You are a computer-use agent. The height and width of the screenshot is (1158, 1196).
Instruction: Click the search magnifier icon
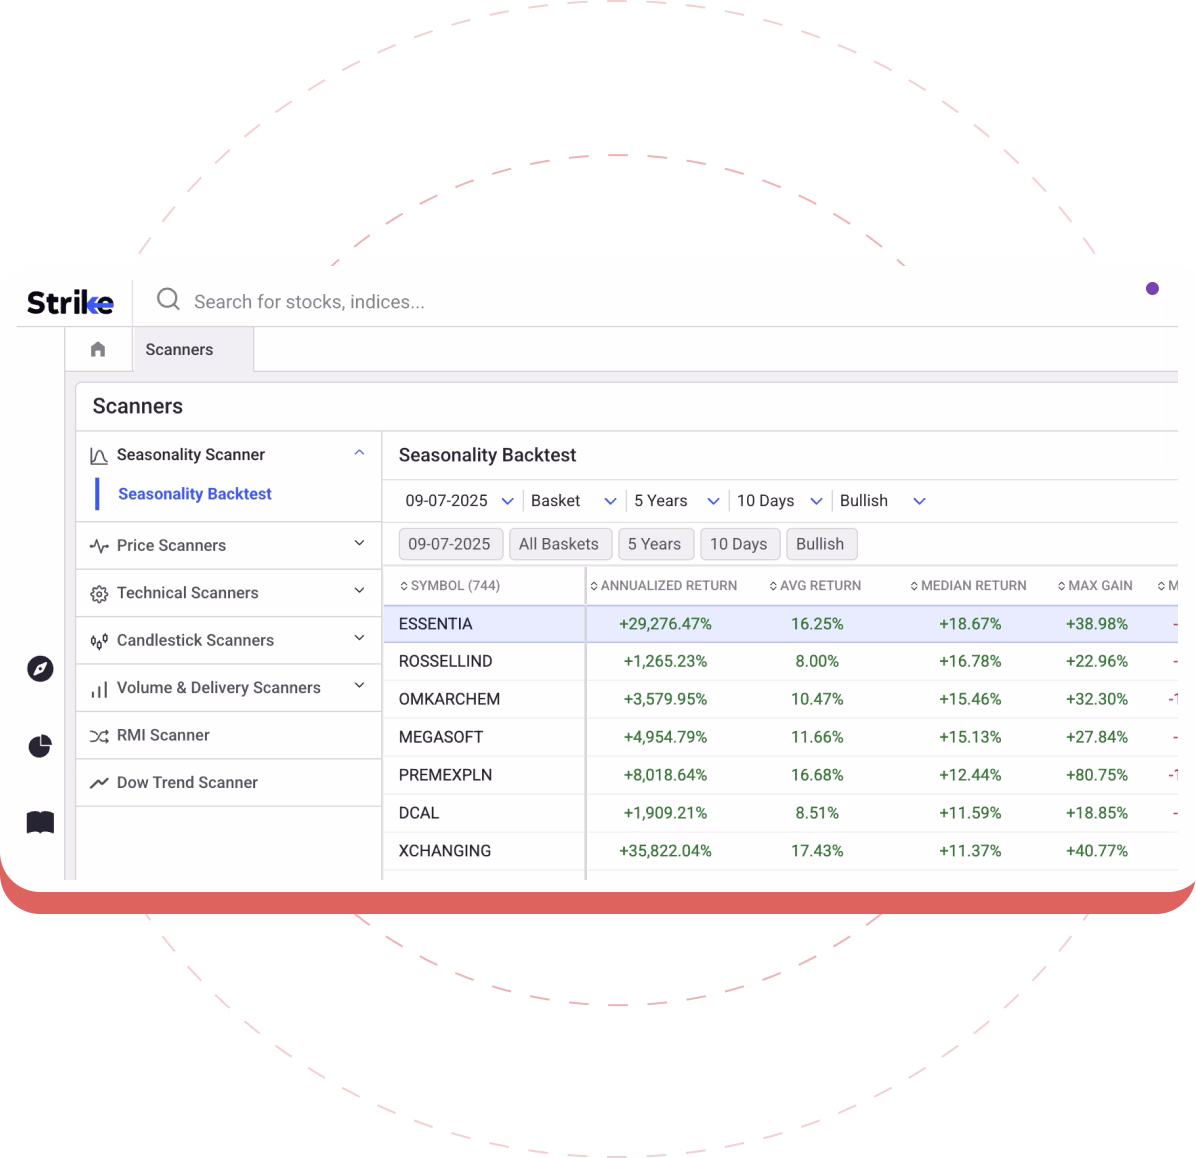coord(168,300)
